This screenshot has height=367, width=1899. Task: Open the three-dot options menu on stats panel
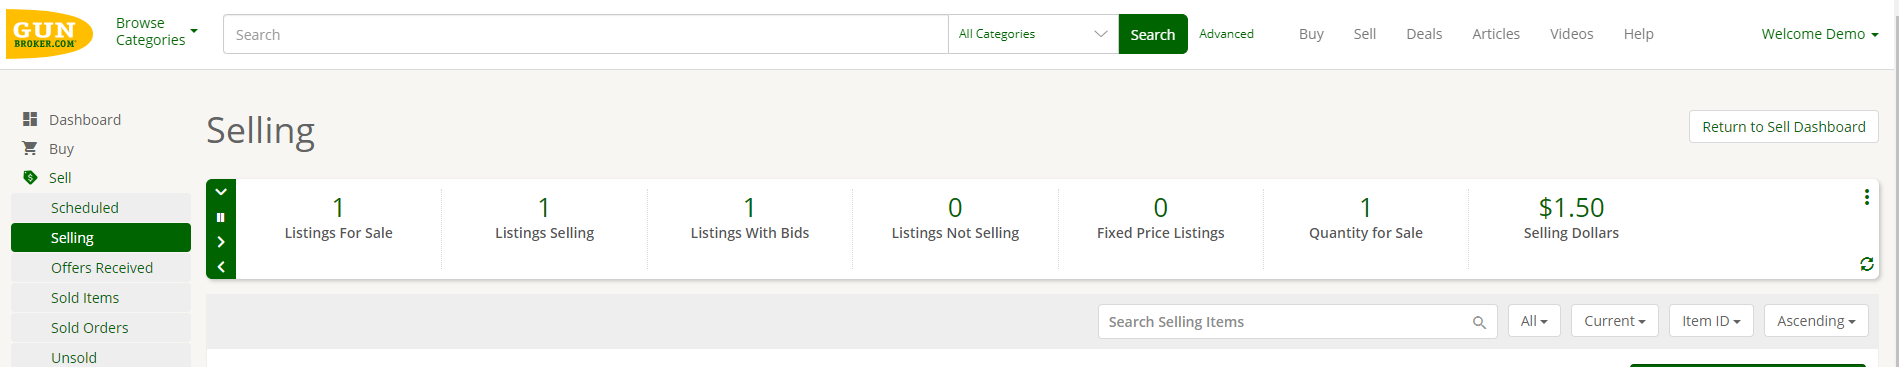pyautogui.click(x=1866, y=197)
